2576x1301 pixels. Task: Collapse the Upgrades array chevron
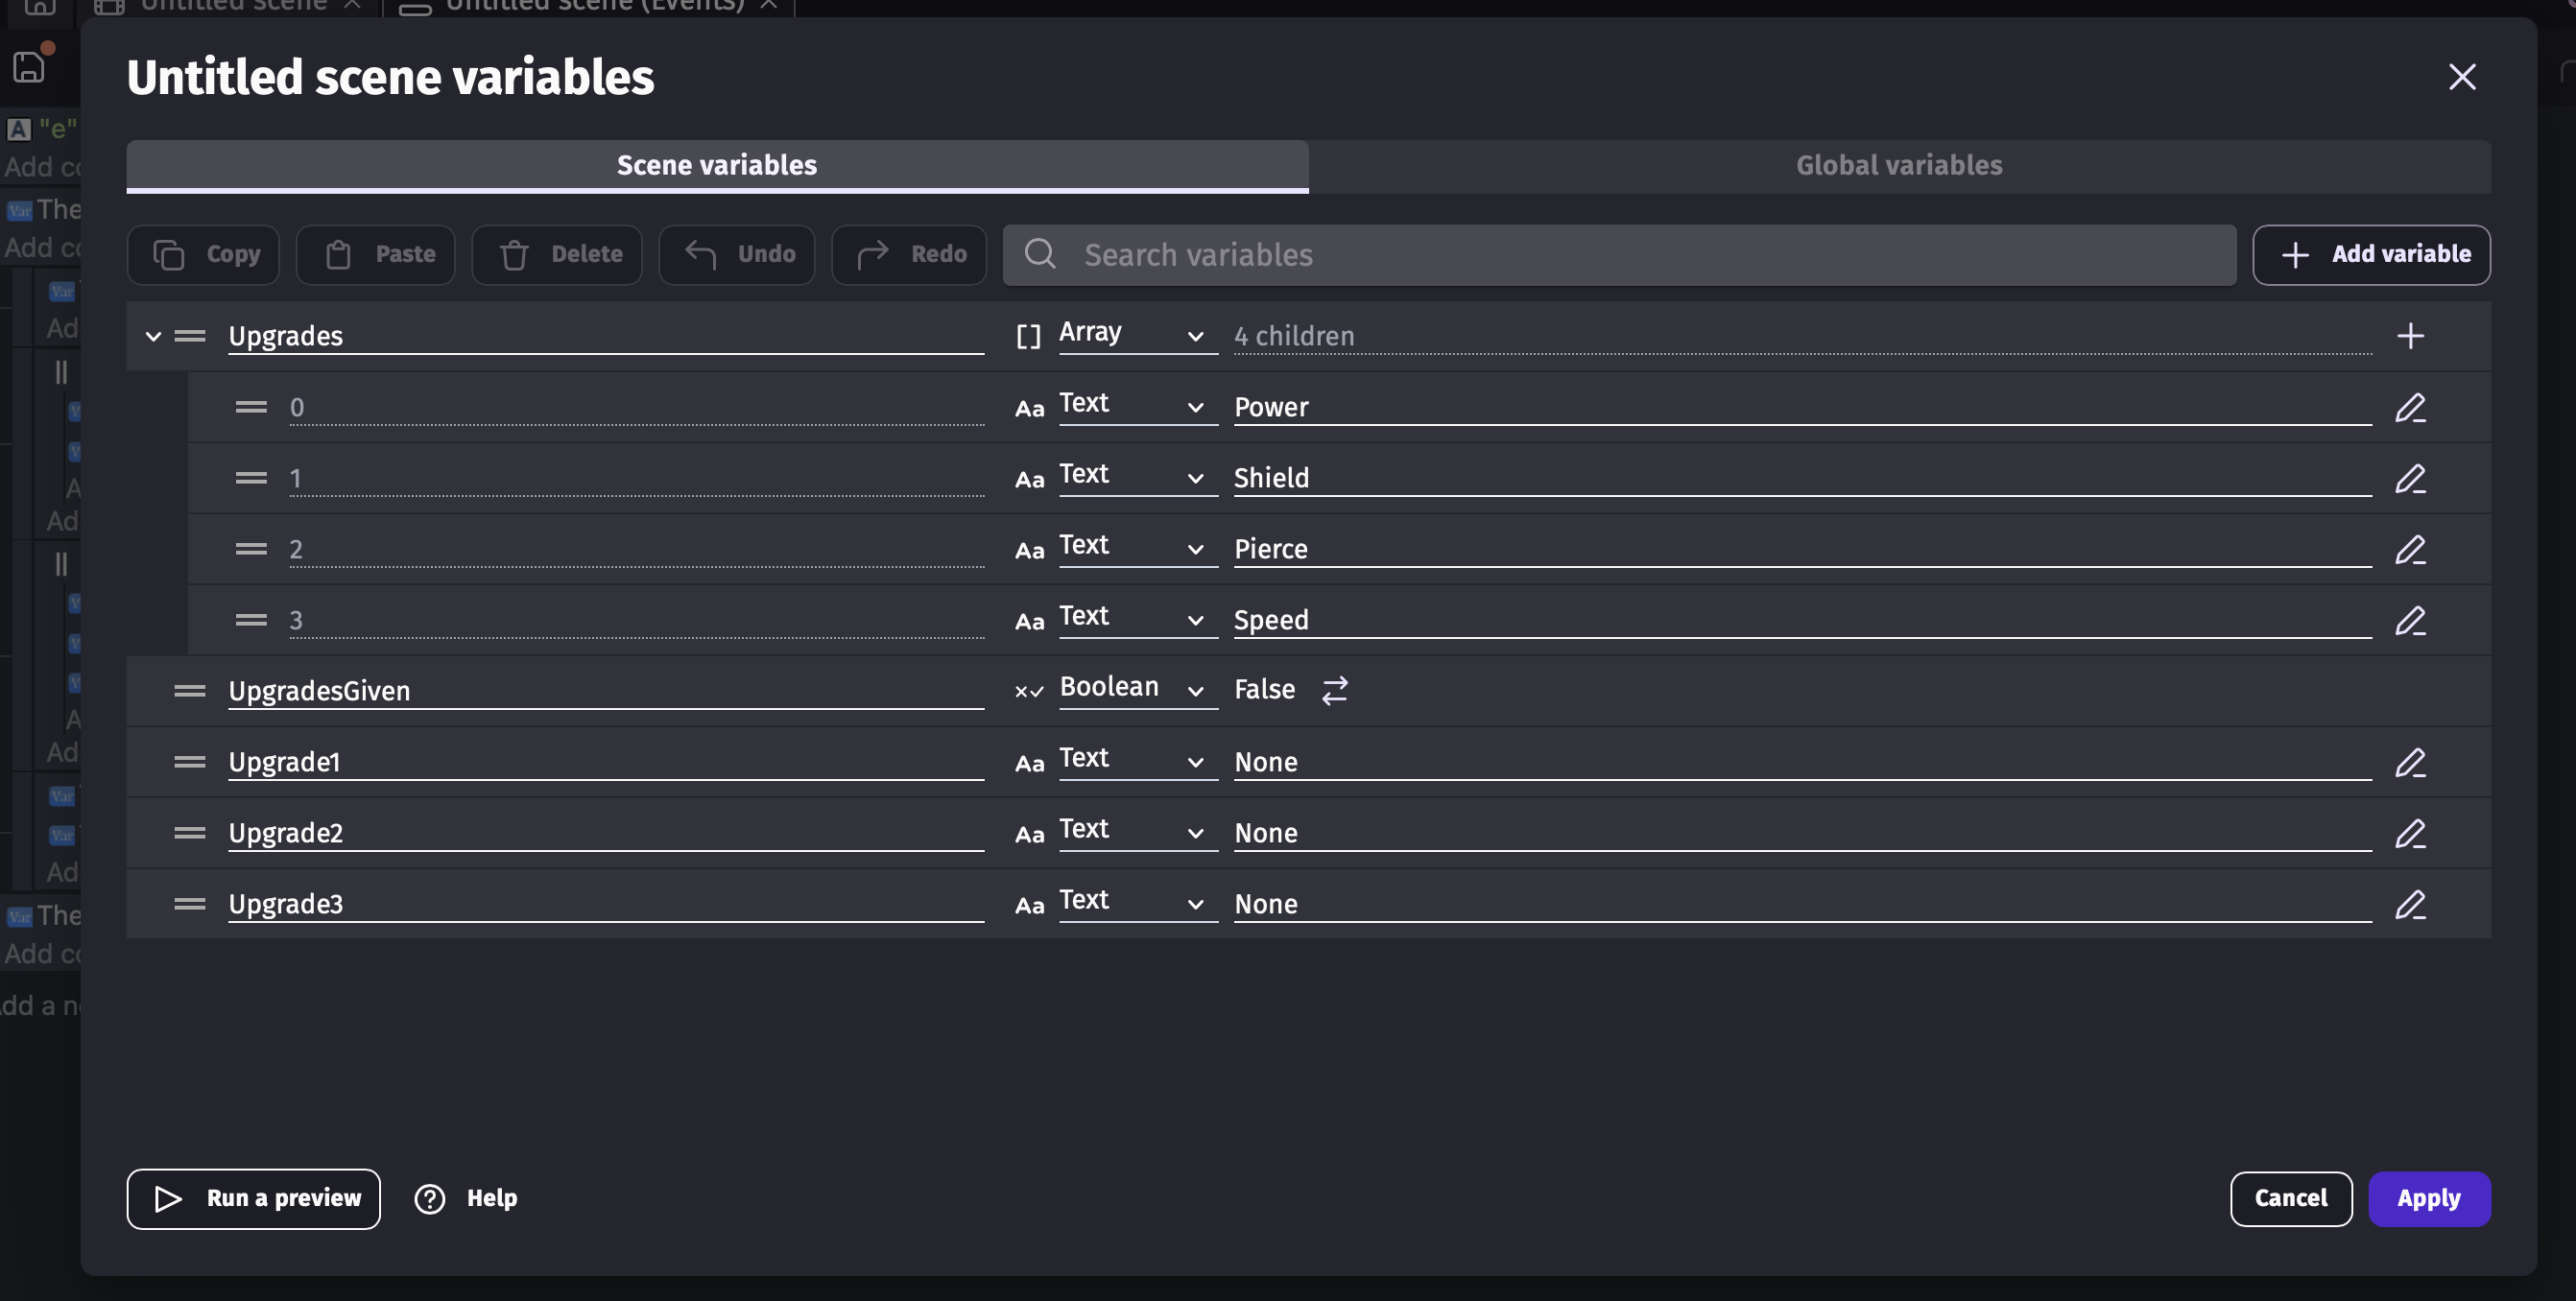coord(153,336)
